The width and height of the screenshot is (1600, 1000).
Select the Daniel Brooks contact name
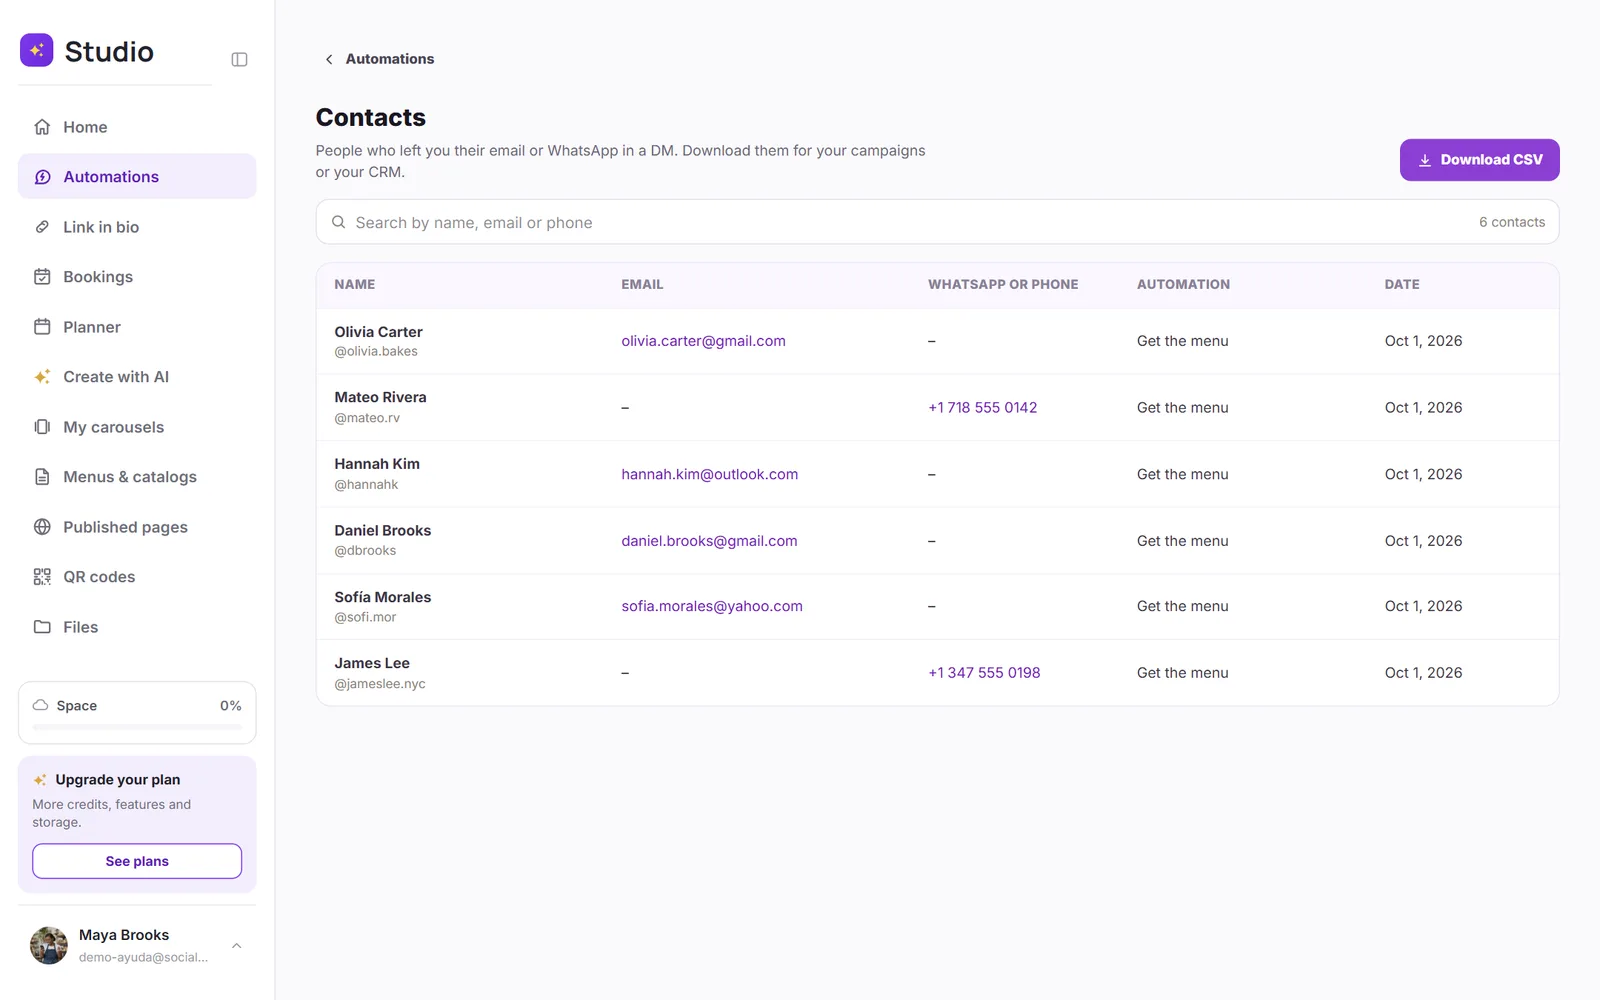382,531
